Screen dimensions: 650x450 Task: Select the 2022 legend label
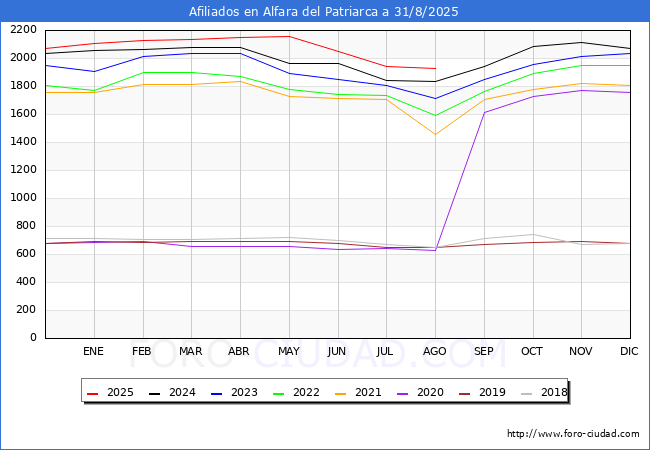tap(307, 393)
